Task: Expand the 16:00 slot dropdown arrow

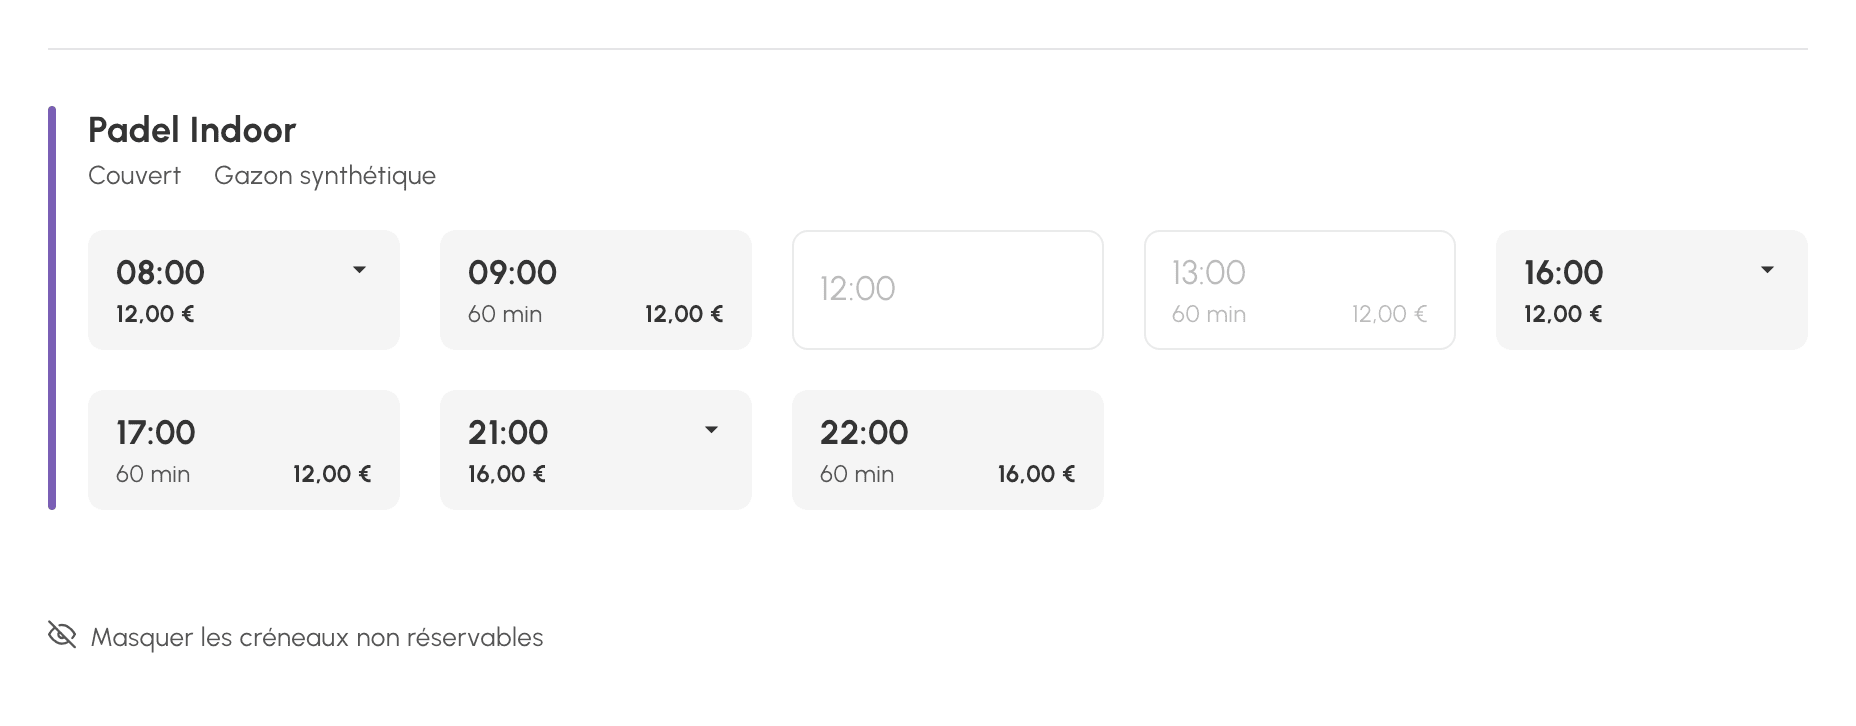Action: tap(1767, 270)
